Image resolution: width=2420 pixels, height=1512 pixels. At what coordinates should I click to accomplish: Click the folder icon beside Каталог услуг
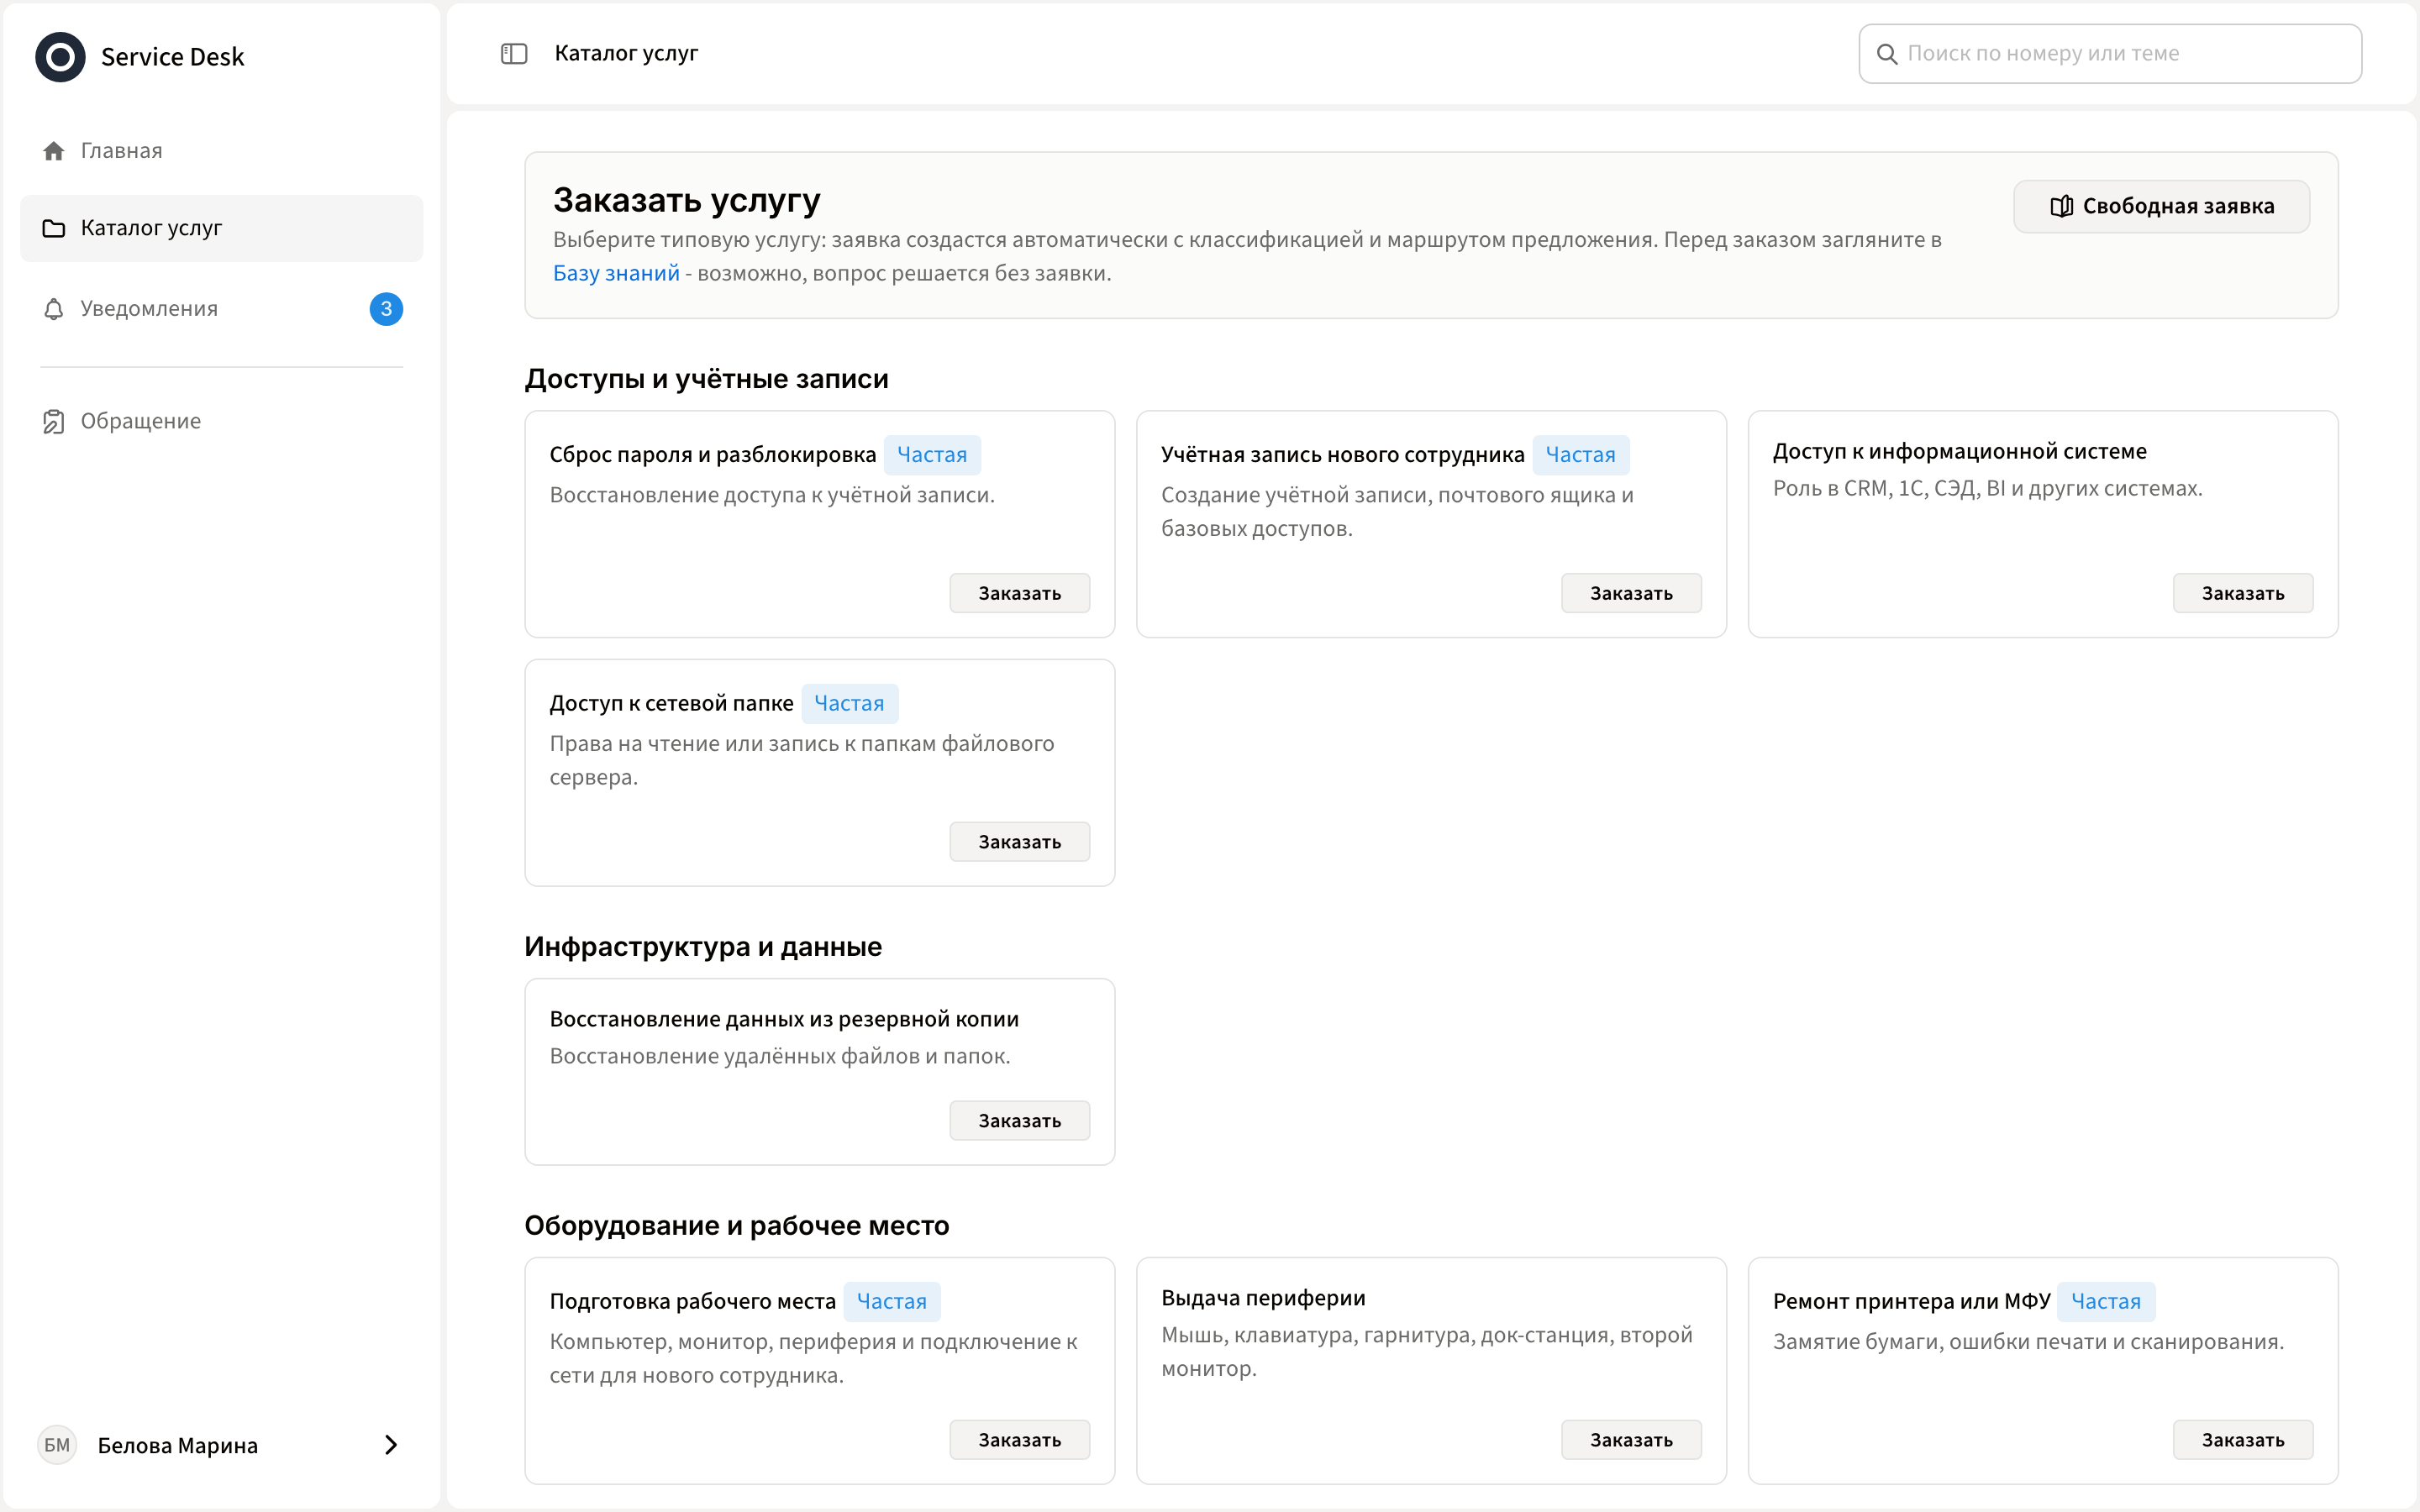click(54, 228)
